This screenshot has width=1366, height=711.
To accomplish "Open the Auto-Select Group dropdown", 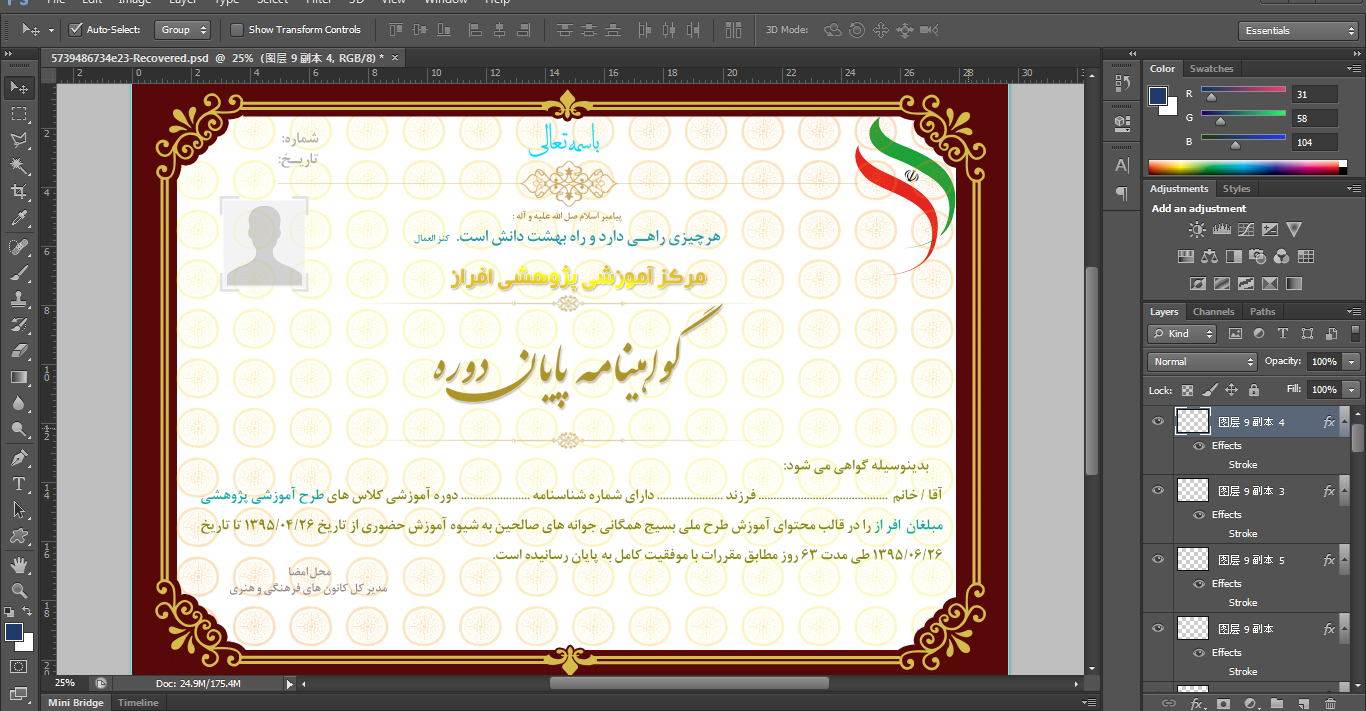I will click(x=184, y=30).
